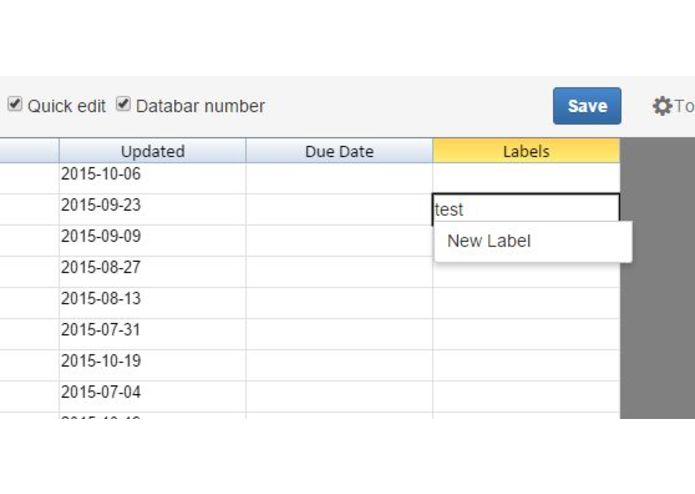Viewport: 695px width, 494px height.
Task: Select the Updated cell 2015-10-19
Action: pyautogui.click(x=152, y=366)
